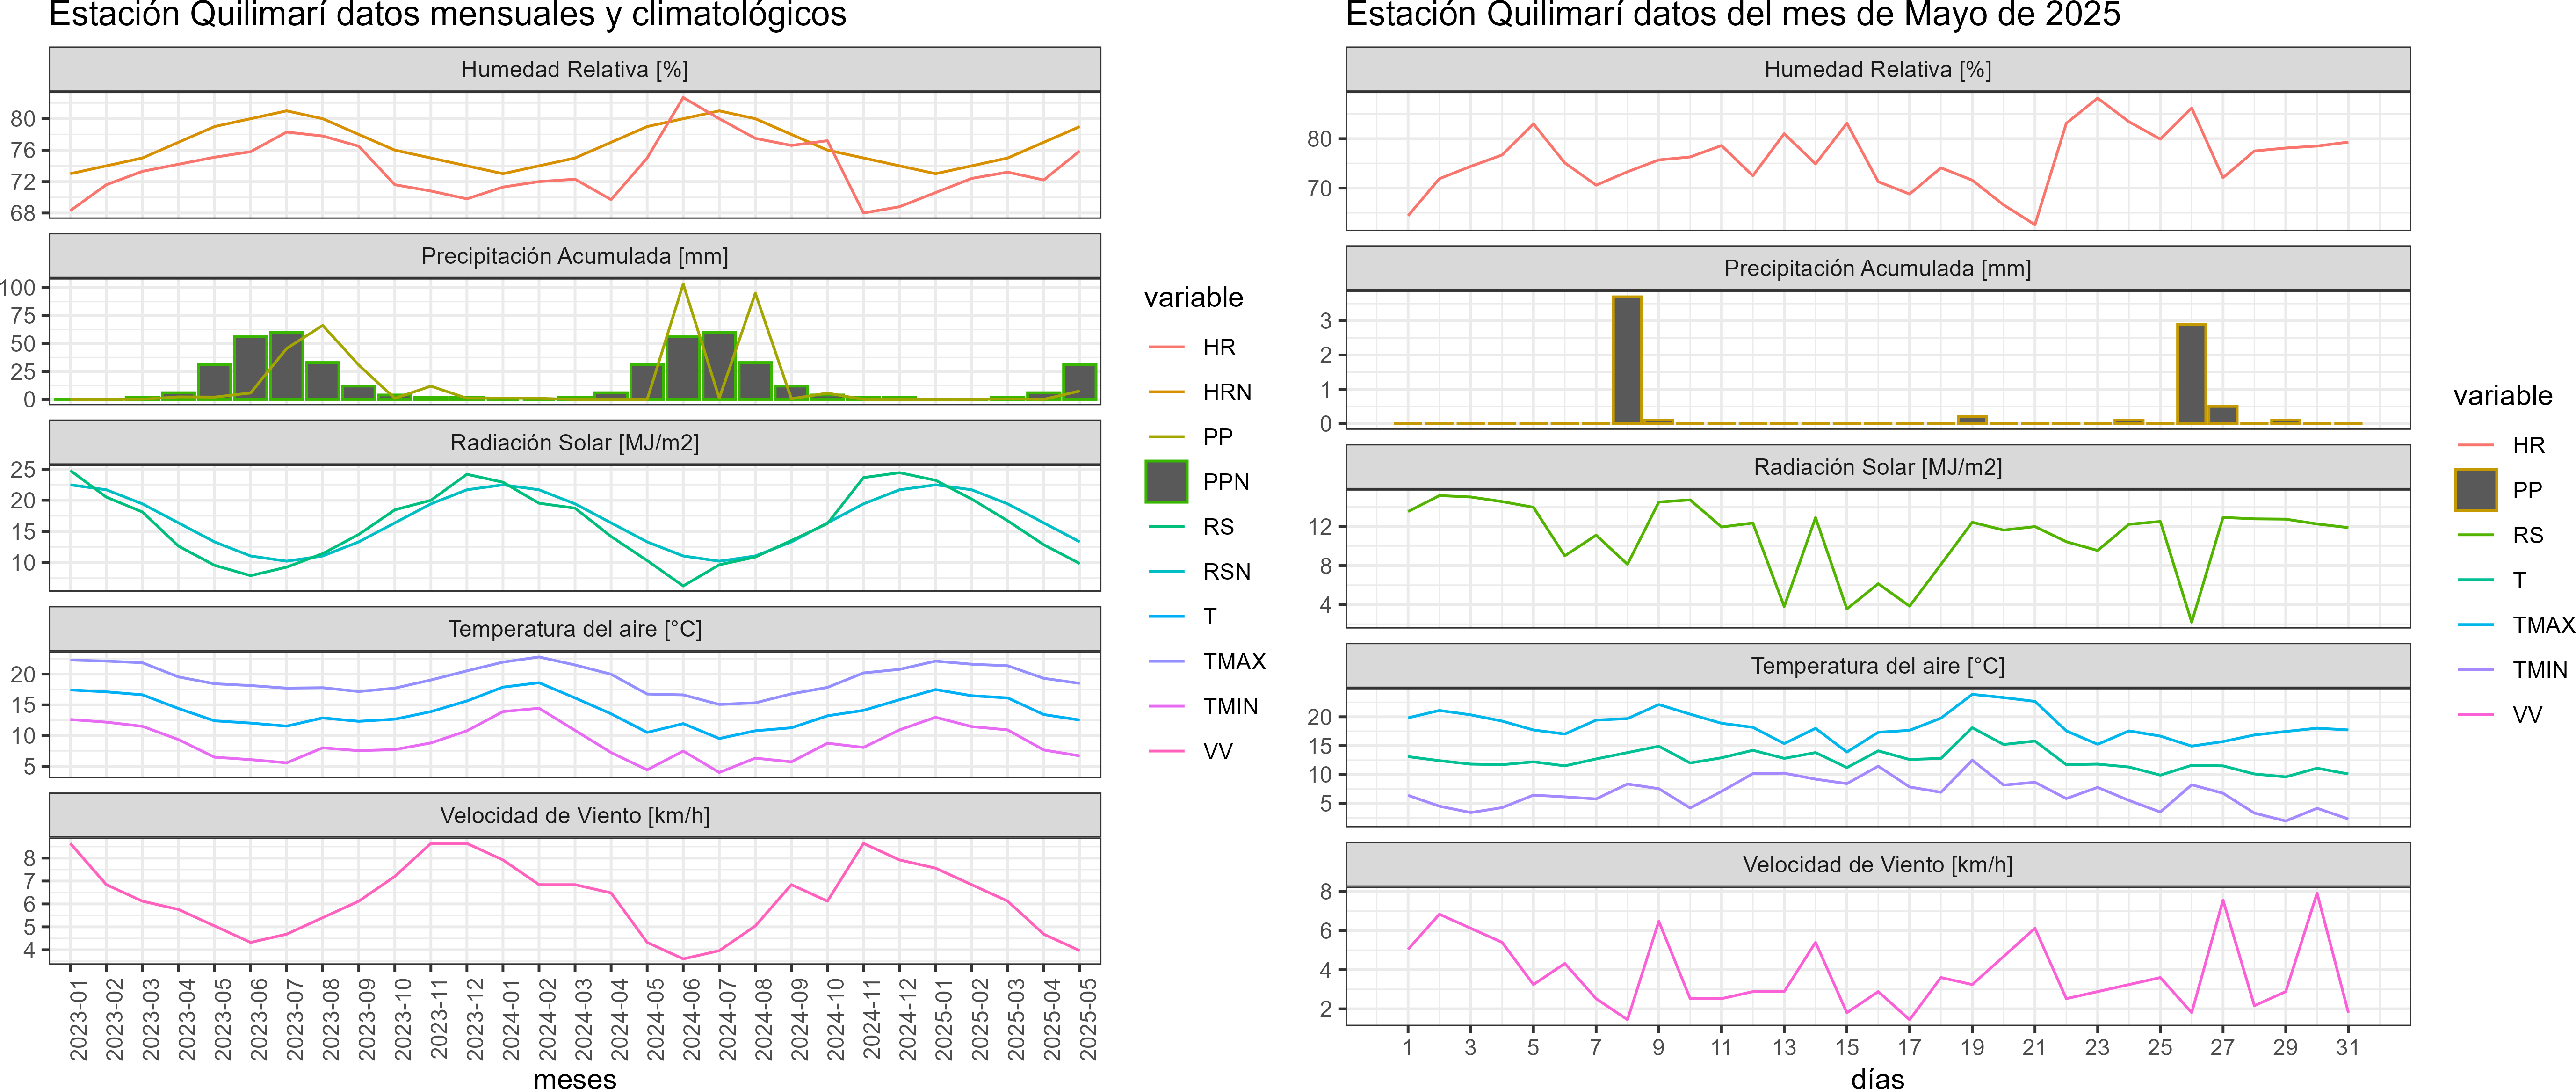This screenshot has height=1089, width=2576.
Task: Click 'Radiación Solar [MJ/m2]' header in monthly chart
Action: pos(574,442)
